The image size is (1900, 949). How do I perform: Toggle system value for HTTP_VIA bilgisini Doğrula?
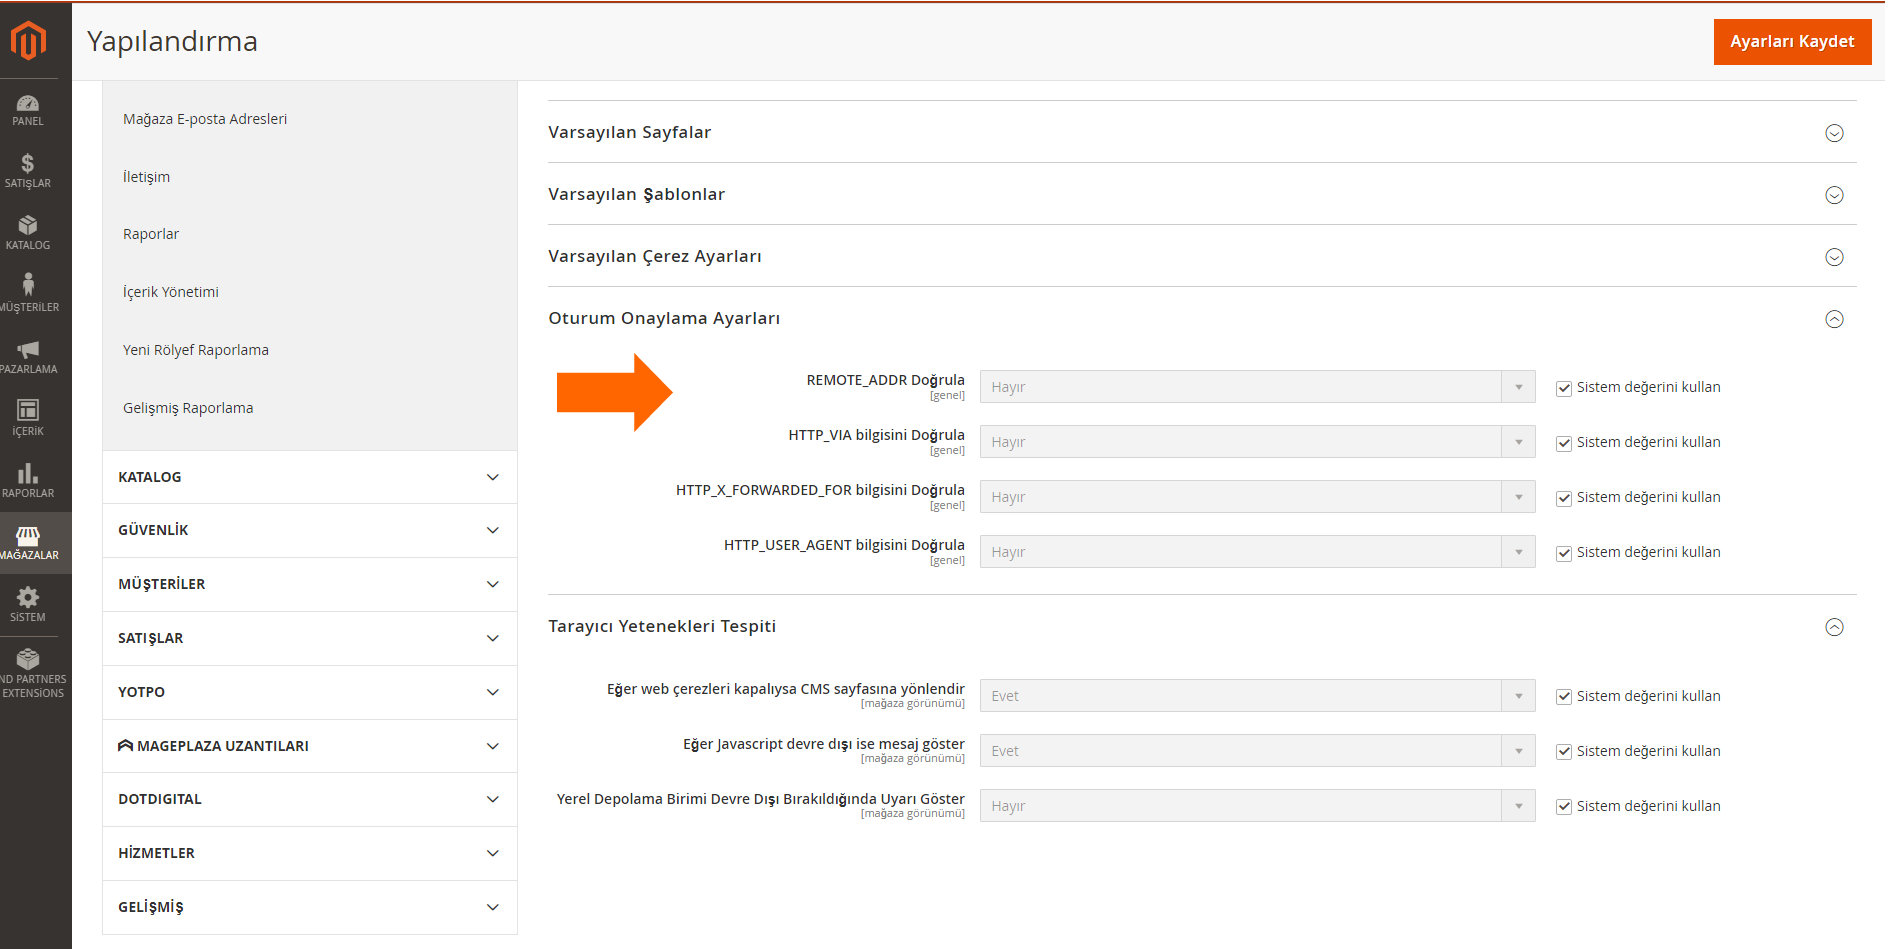coord(1564,443)
